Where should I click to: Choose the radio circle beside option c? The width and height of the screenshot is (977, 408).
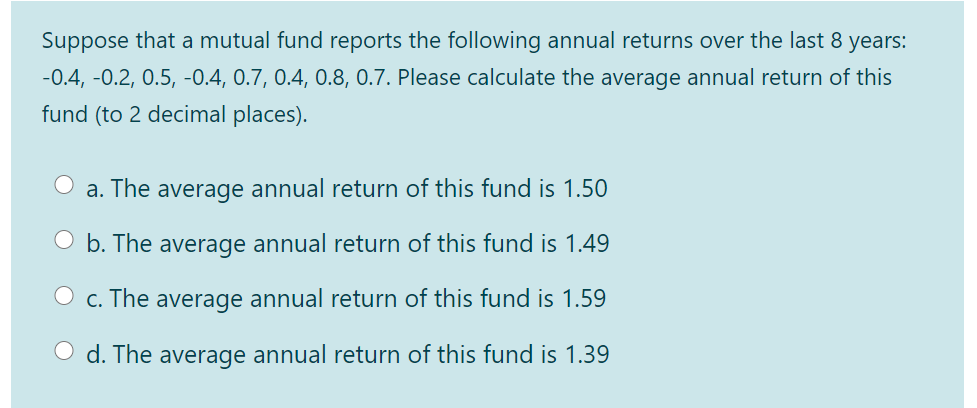pos(64,295)
